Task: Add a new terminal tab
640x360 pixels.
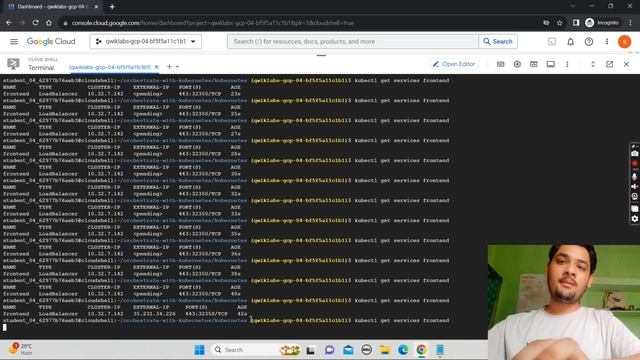Action: click(169, 67)
